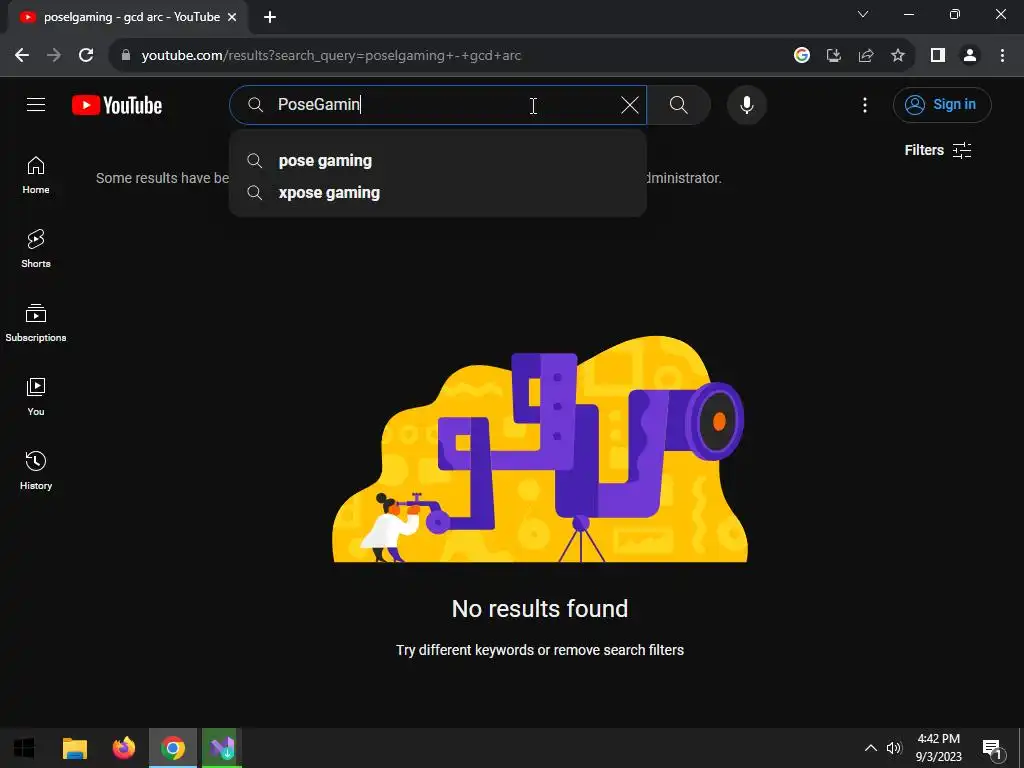Open Visual Studio Installer taskbar icon
The height and width of the screenshot is (768, 1024).
(222, 748)
